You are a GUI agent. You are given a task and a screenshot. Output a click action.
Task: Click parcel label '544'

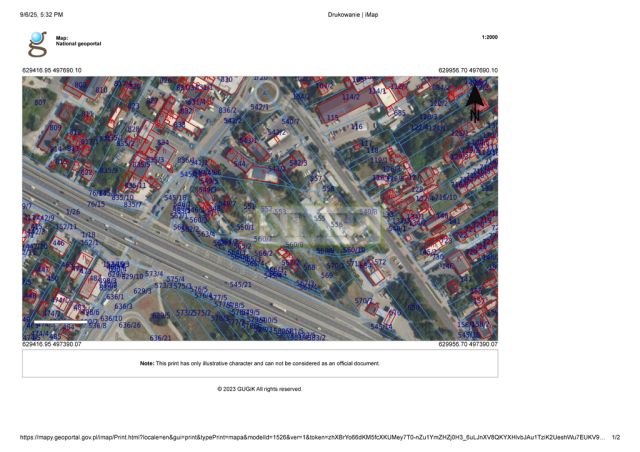(240, 164)
